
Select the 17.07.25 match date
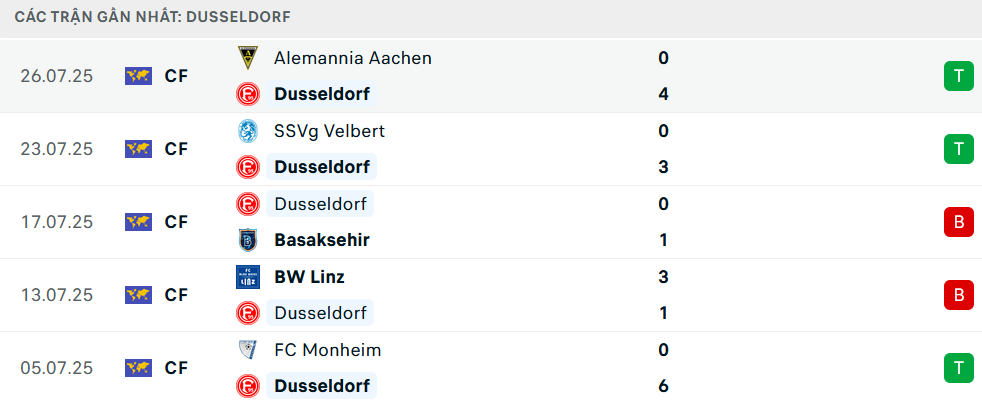tap(56, 222)
